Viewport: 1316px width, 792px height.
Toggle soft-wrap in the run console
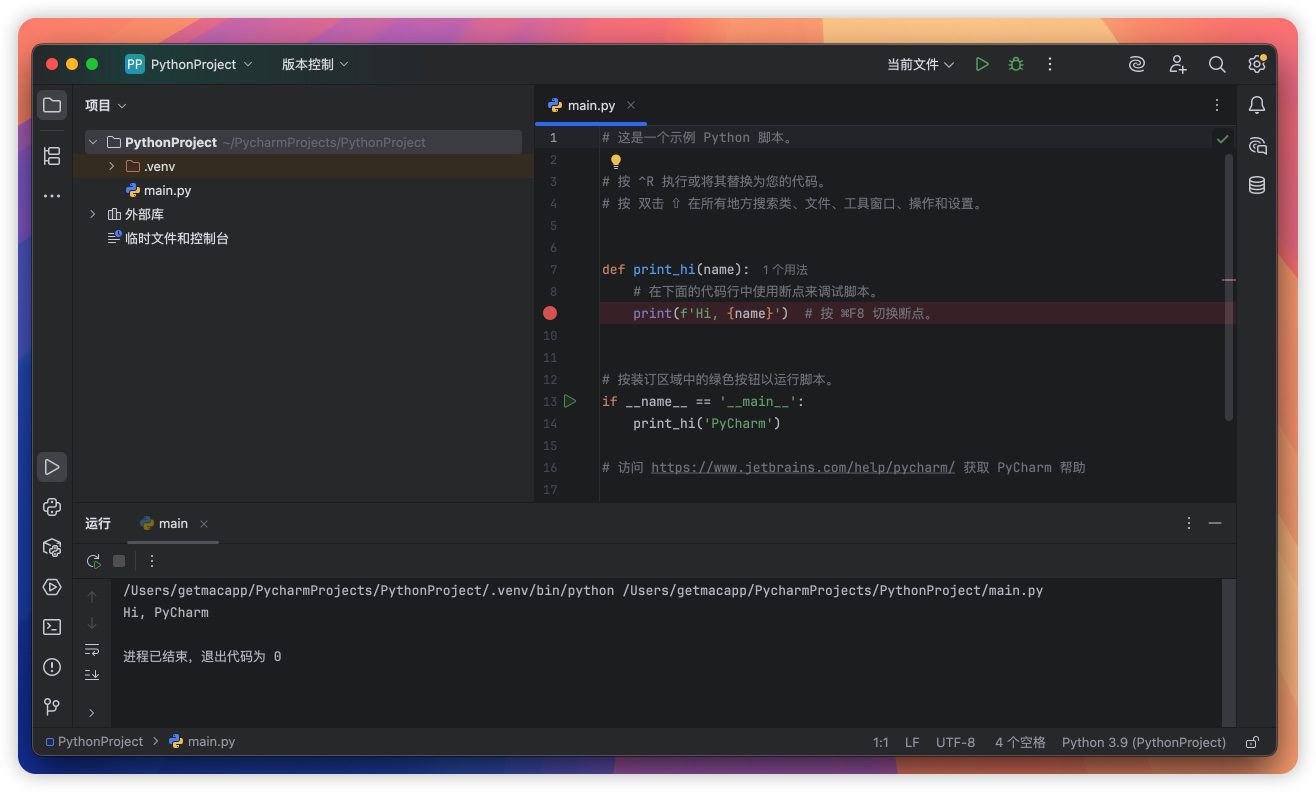tap(92, 649)
